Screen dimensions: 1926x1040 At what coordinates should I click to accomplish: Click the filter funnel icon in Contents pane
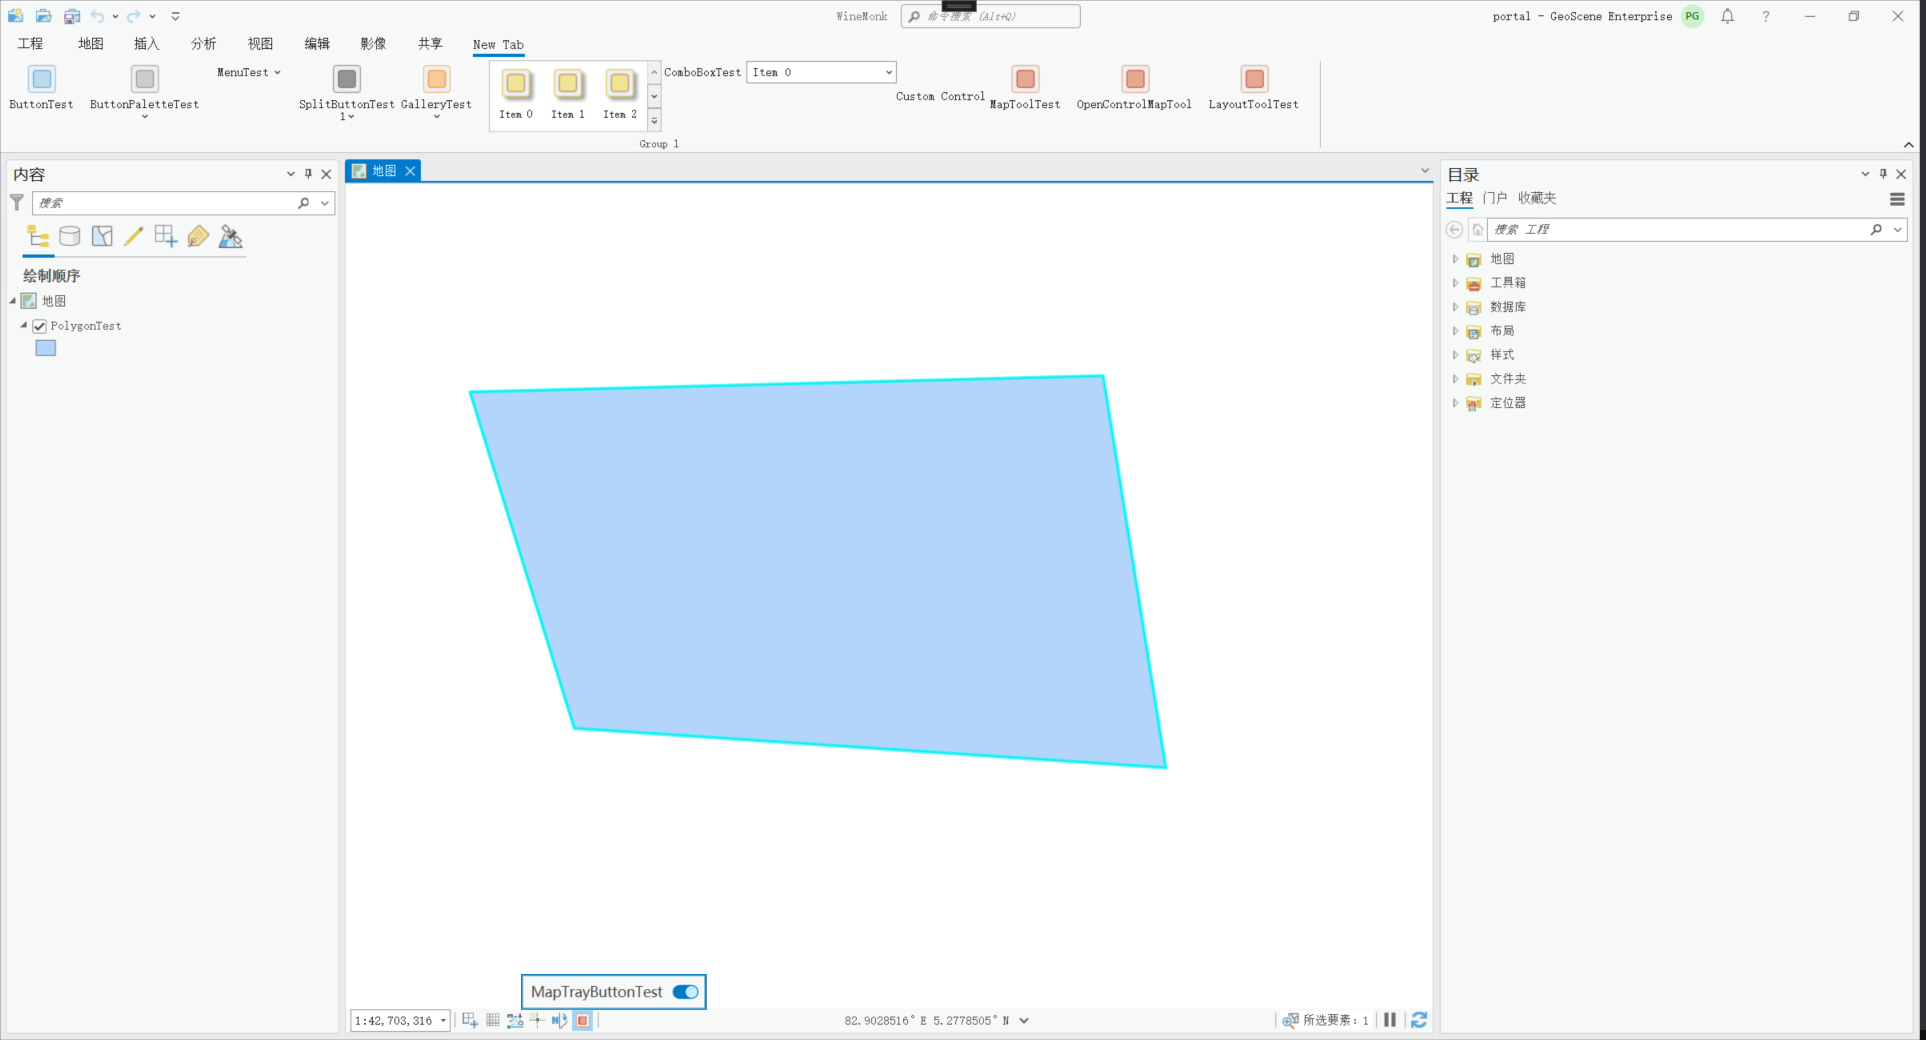(x=17, y=203)
